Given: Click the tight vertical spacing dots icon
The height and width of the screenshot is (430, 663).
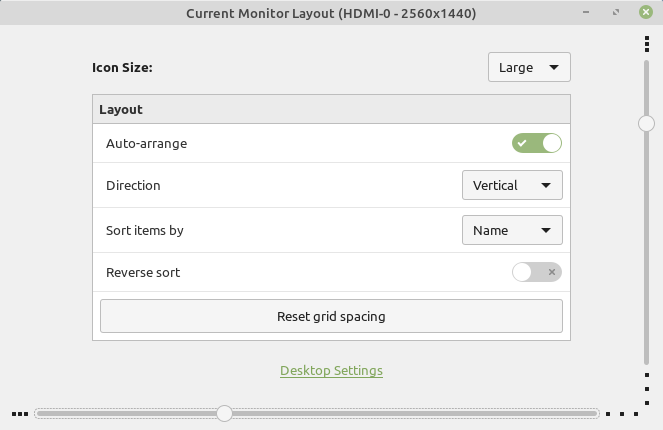Looking at the screenshot, I should tap(647, 44).
